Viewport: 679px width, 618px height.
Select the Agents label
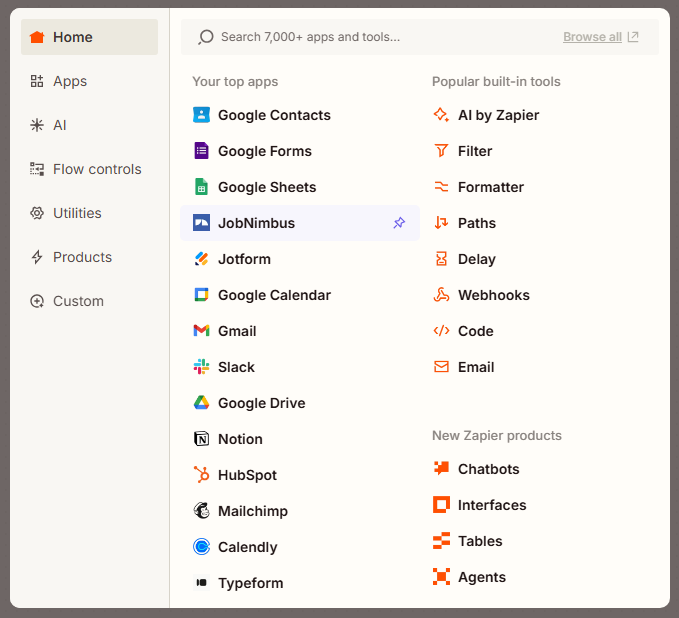pos(482,576)
